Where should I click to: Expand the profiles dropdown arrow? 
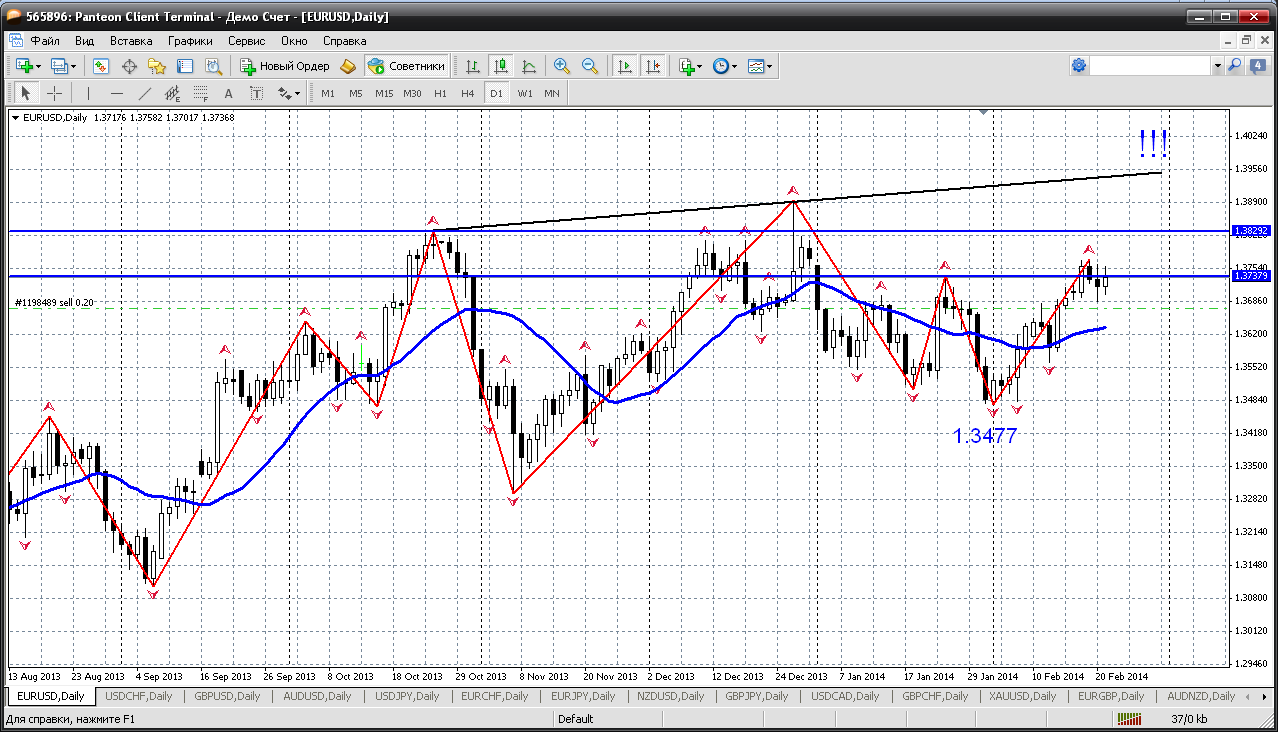point(74,66)
